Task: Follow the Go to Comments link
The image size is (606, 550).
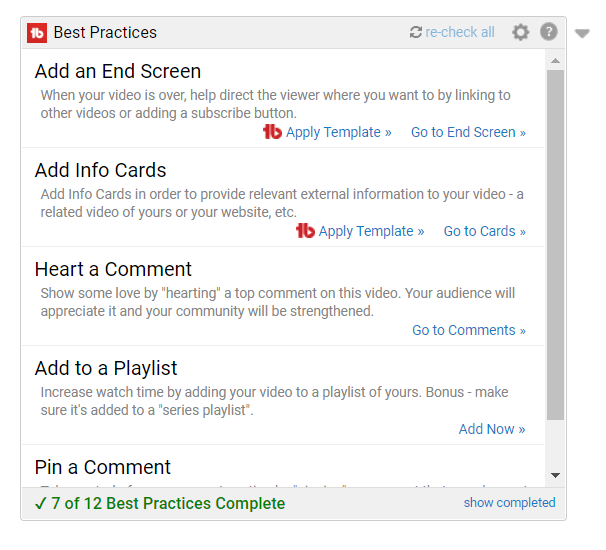Action: point(468,330)
